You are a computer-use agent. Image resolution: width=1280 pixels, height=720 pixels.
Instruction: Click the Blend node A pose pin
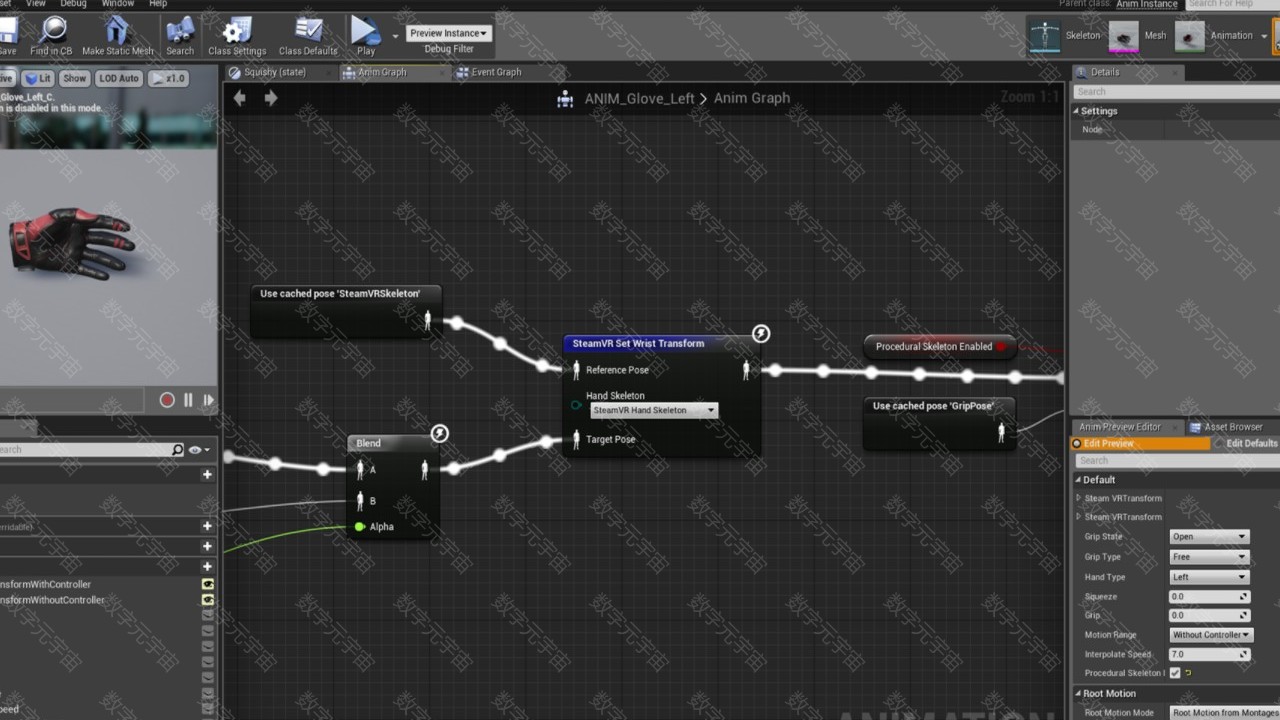(361, 469)
